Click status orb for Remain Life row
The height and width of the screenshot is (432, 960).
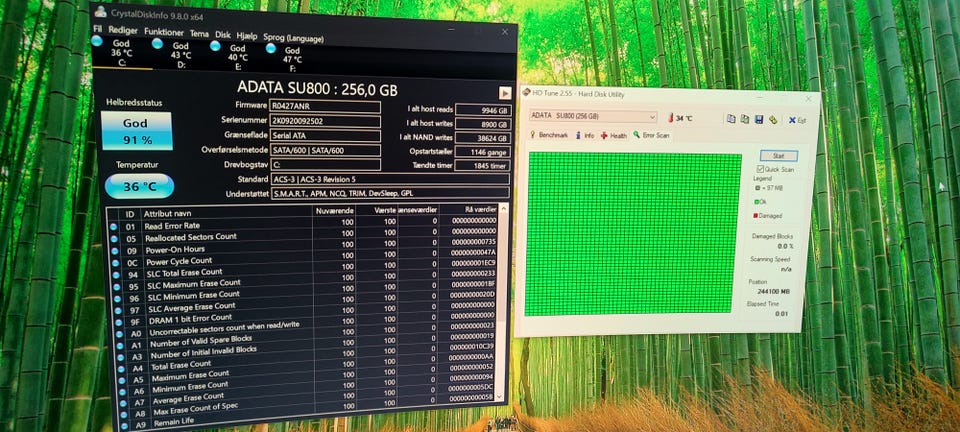pos(123,425)
